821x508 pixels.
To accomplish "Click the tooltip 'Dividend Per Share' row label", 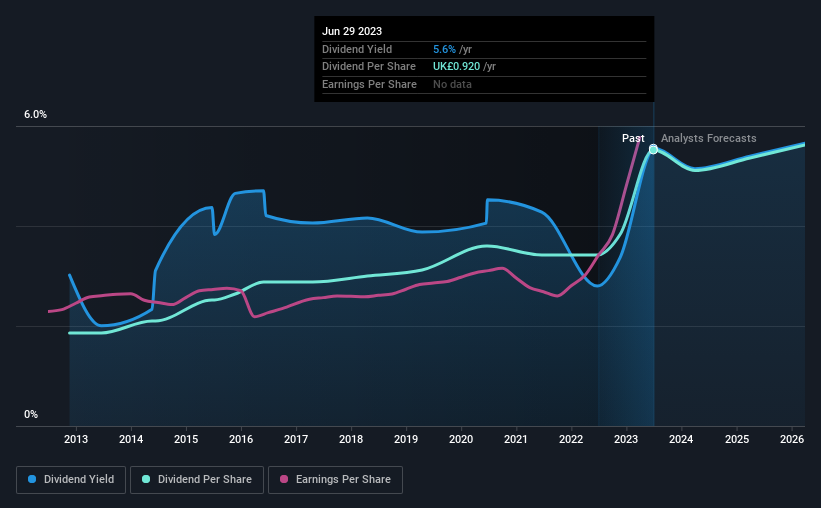I will click(x=369, y=67).
